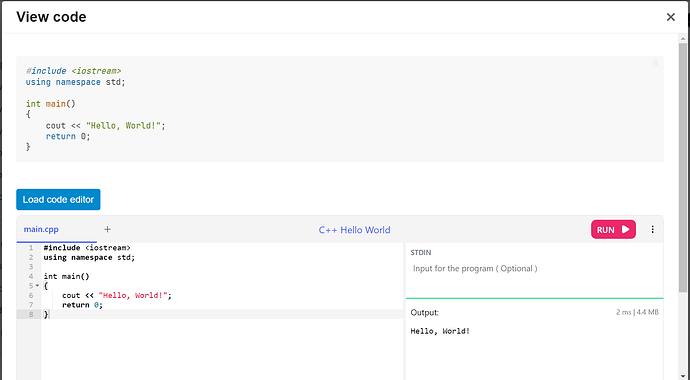Click the dialog scrollbar up arrow

(683, 39)
